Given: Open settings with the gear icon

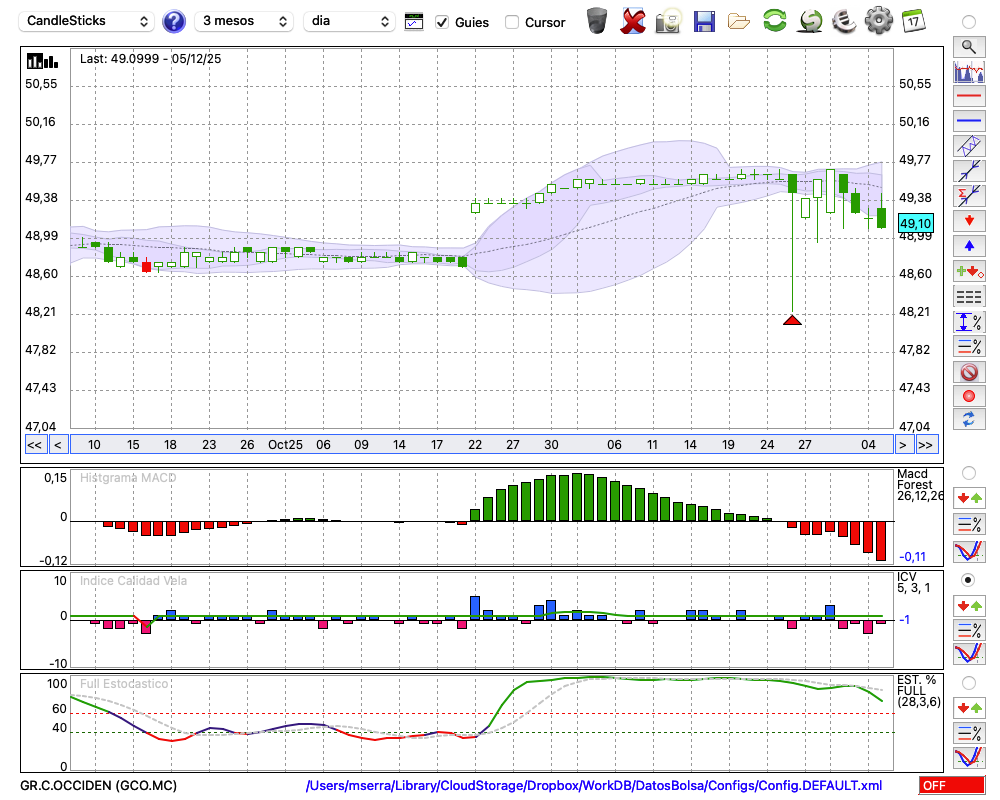Looking at the screenshot, I should (878, 21).
